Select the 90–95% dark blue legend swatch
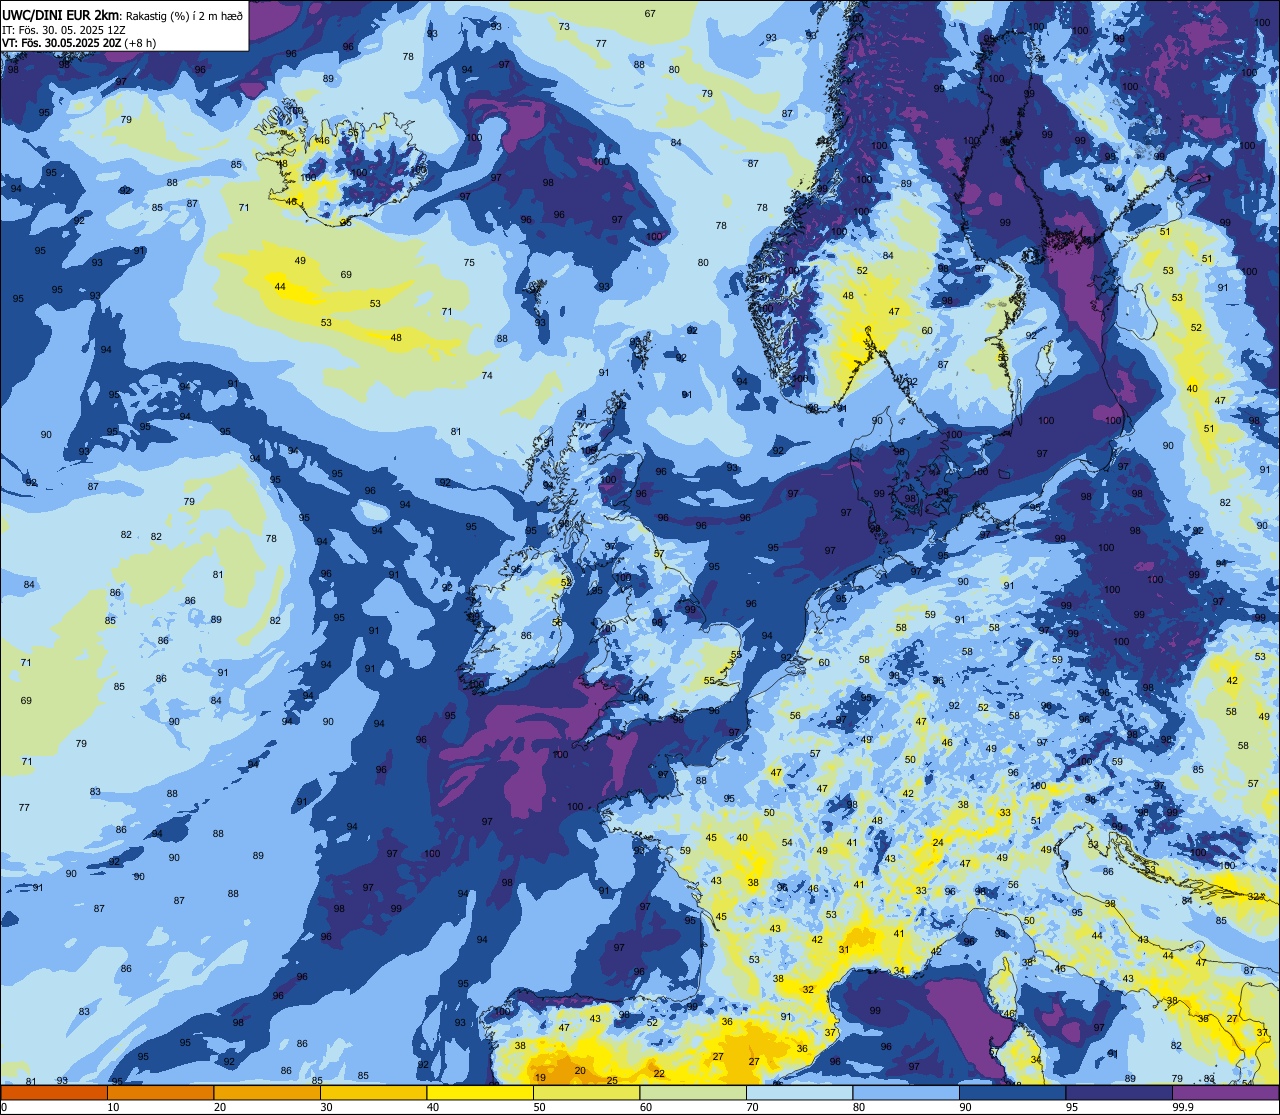This screenshot has width=1280, height=1115. tap(1012, 1092)
